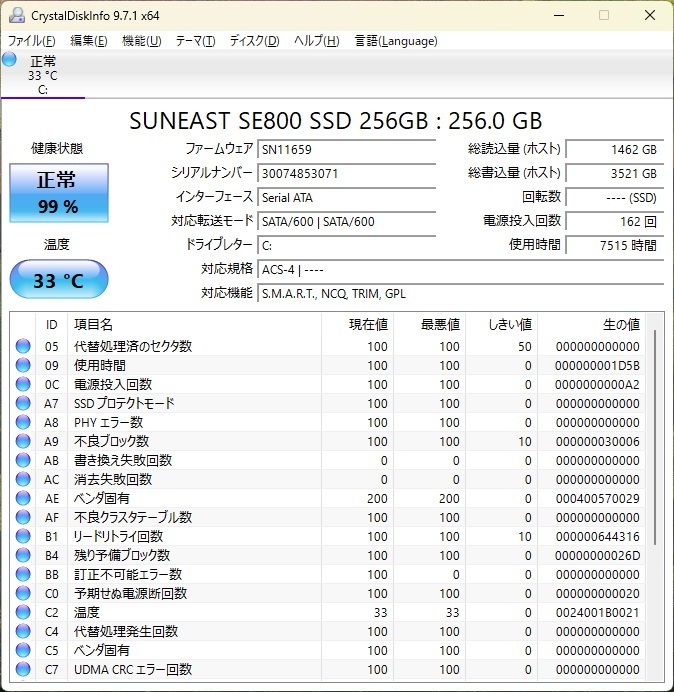Click the blue disk status orb for drive C:
This screenshot has width=674, height=692.
10,60
